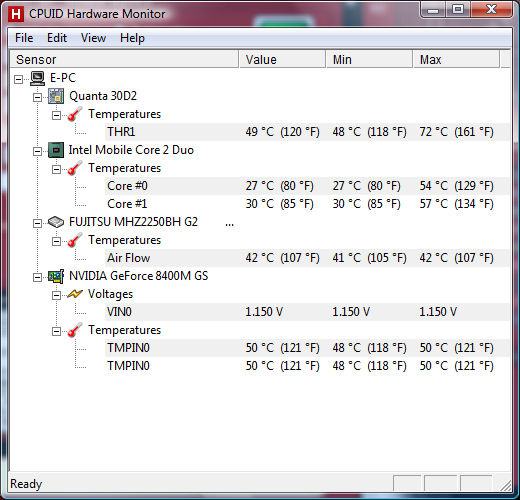Viewport: 520px width, 500px height.
Task: Collapse Temperatures under Intel Core 2 Duo
Action: pyautogui.click(x=56, y=169)
